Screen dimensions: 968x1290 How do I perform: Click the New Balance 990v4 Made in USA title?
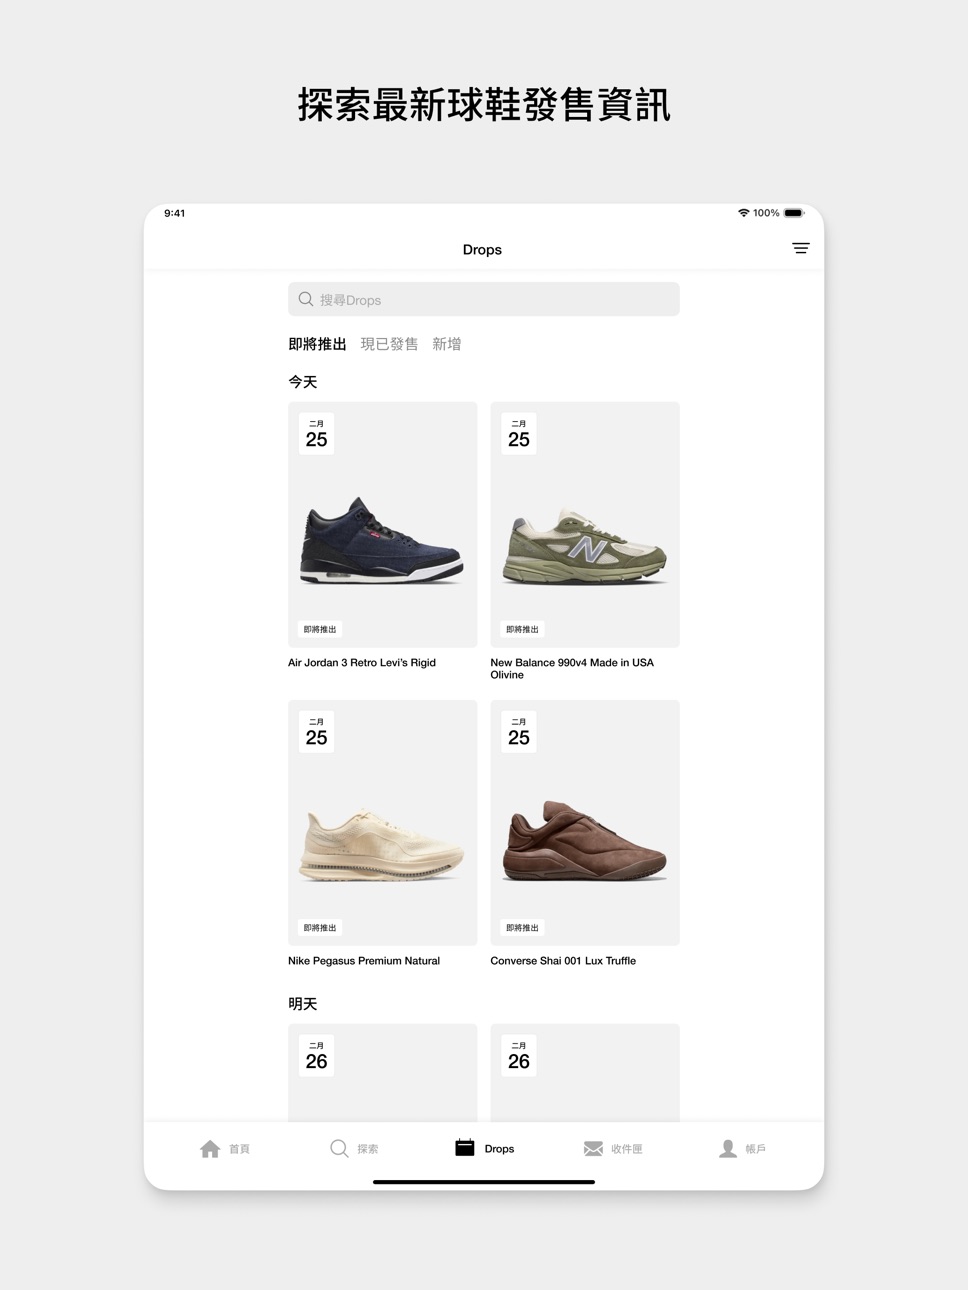click(x=572, y=669)
